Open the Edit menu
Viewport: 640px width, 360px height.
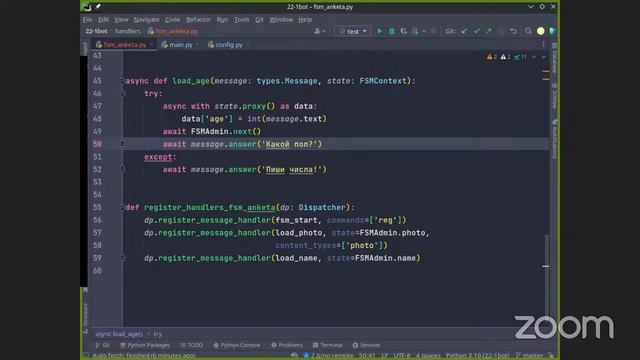103,19
